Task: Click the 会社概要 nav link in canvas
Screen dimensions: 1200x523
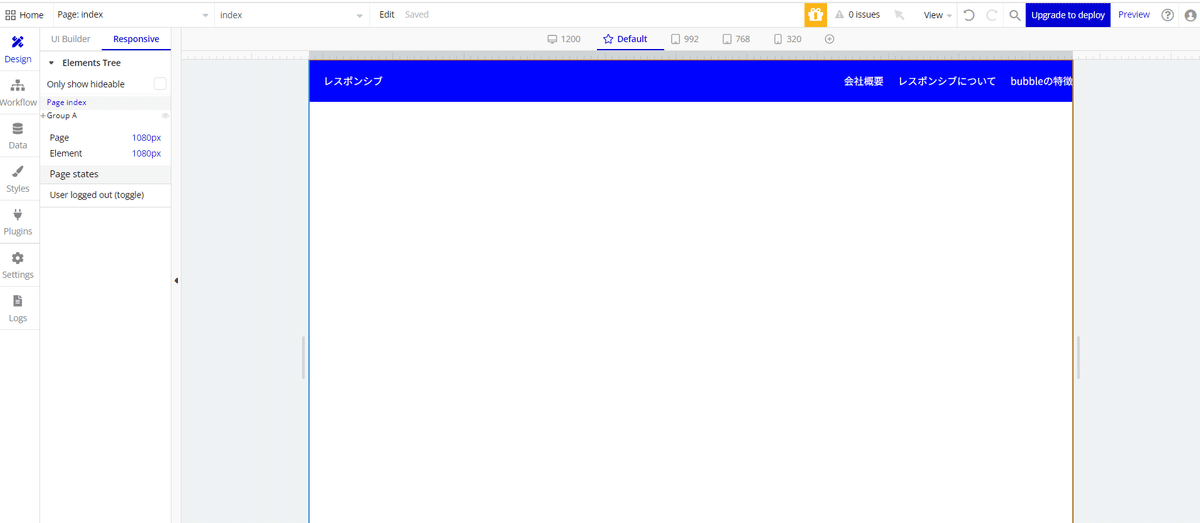Action: pyautogui.click(x=864, y=81)
